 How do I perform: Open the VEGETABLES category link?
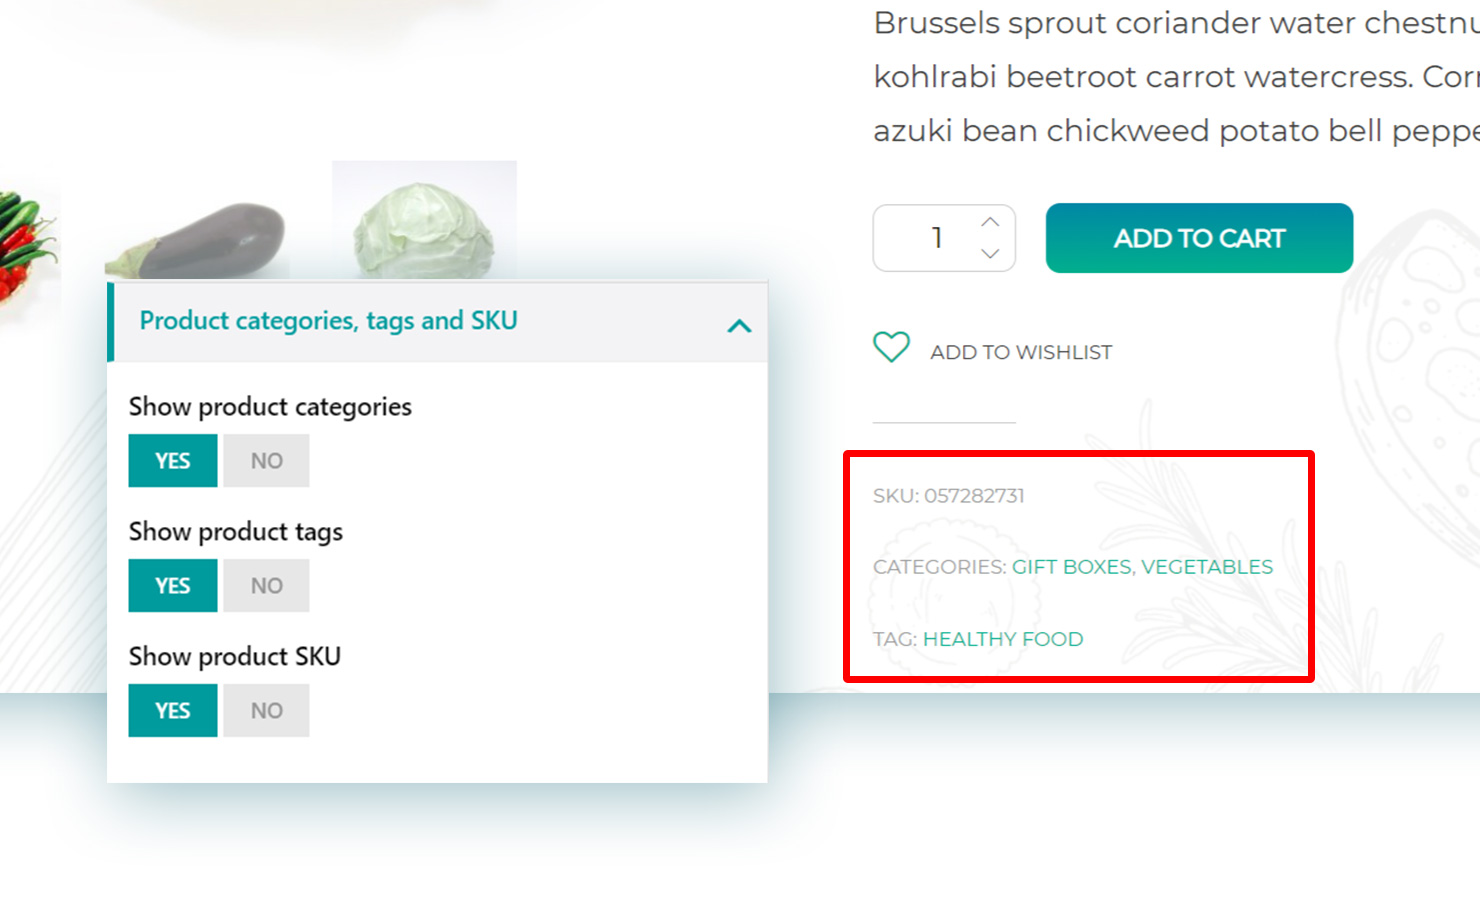(x=1207, y=567)
